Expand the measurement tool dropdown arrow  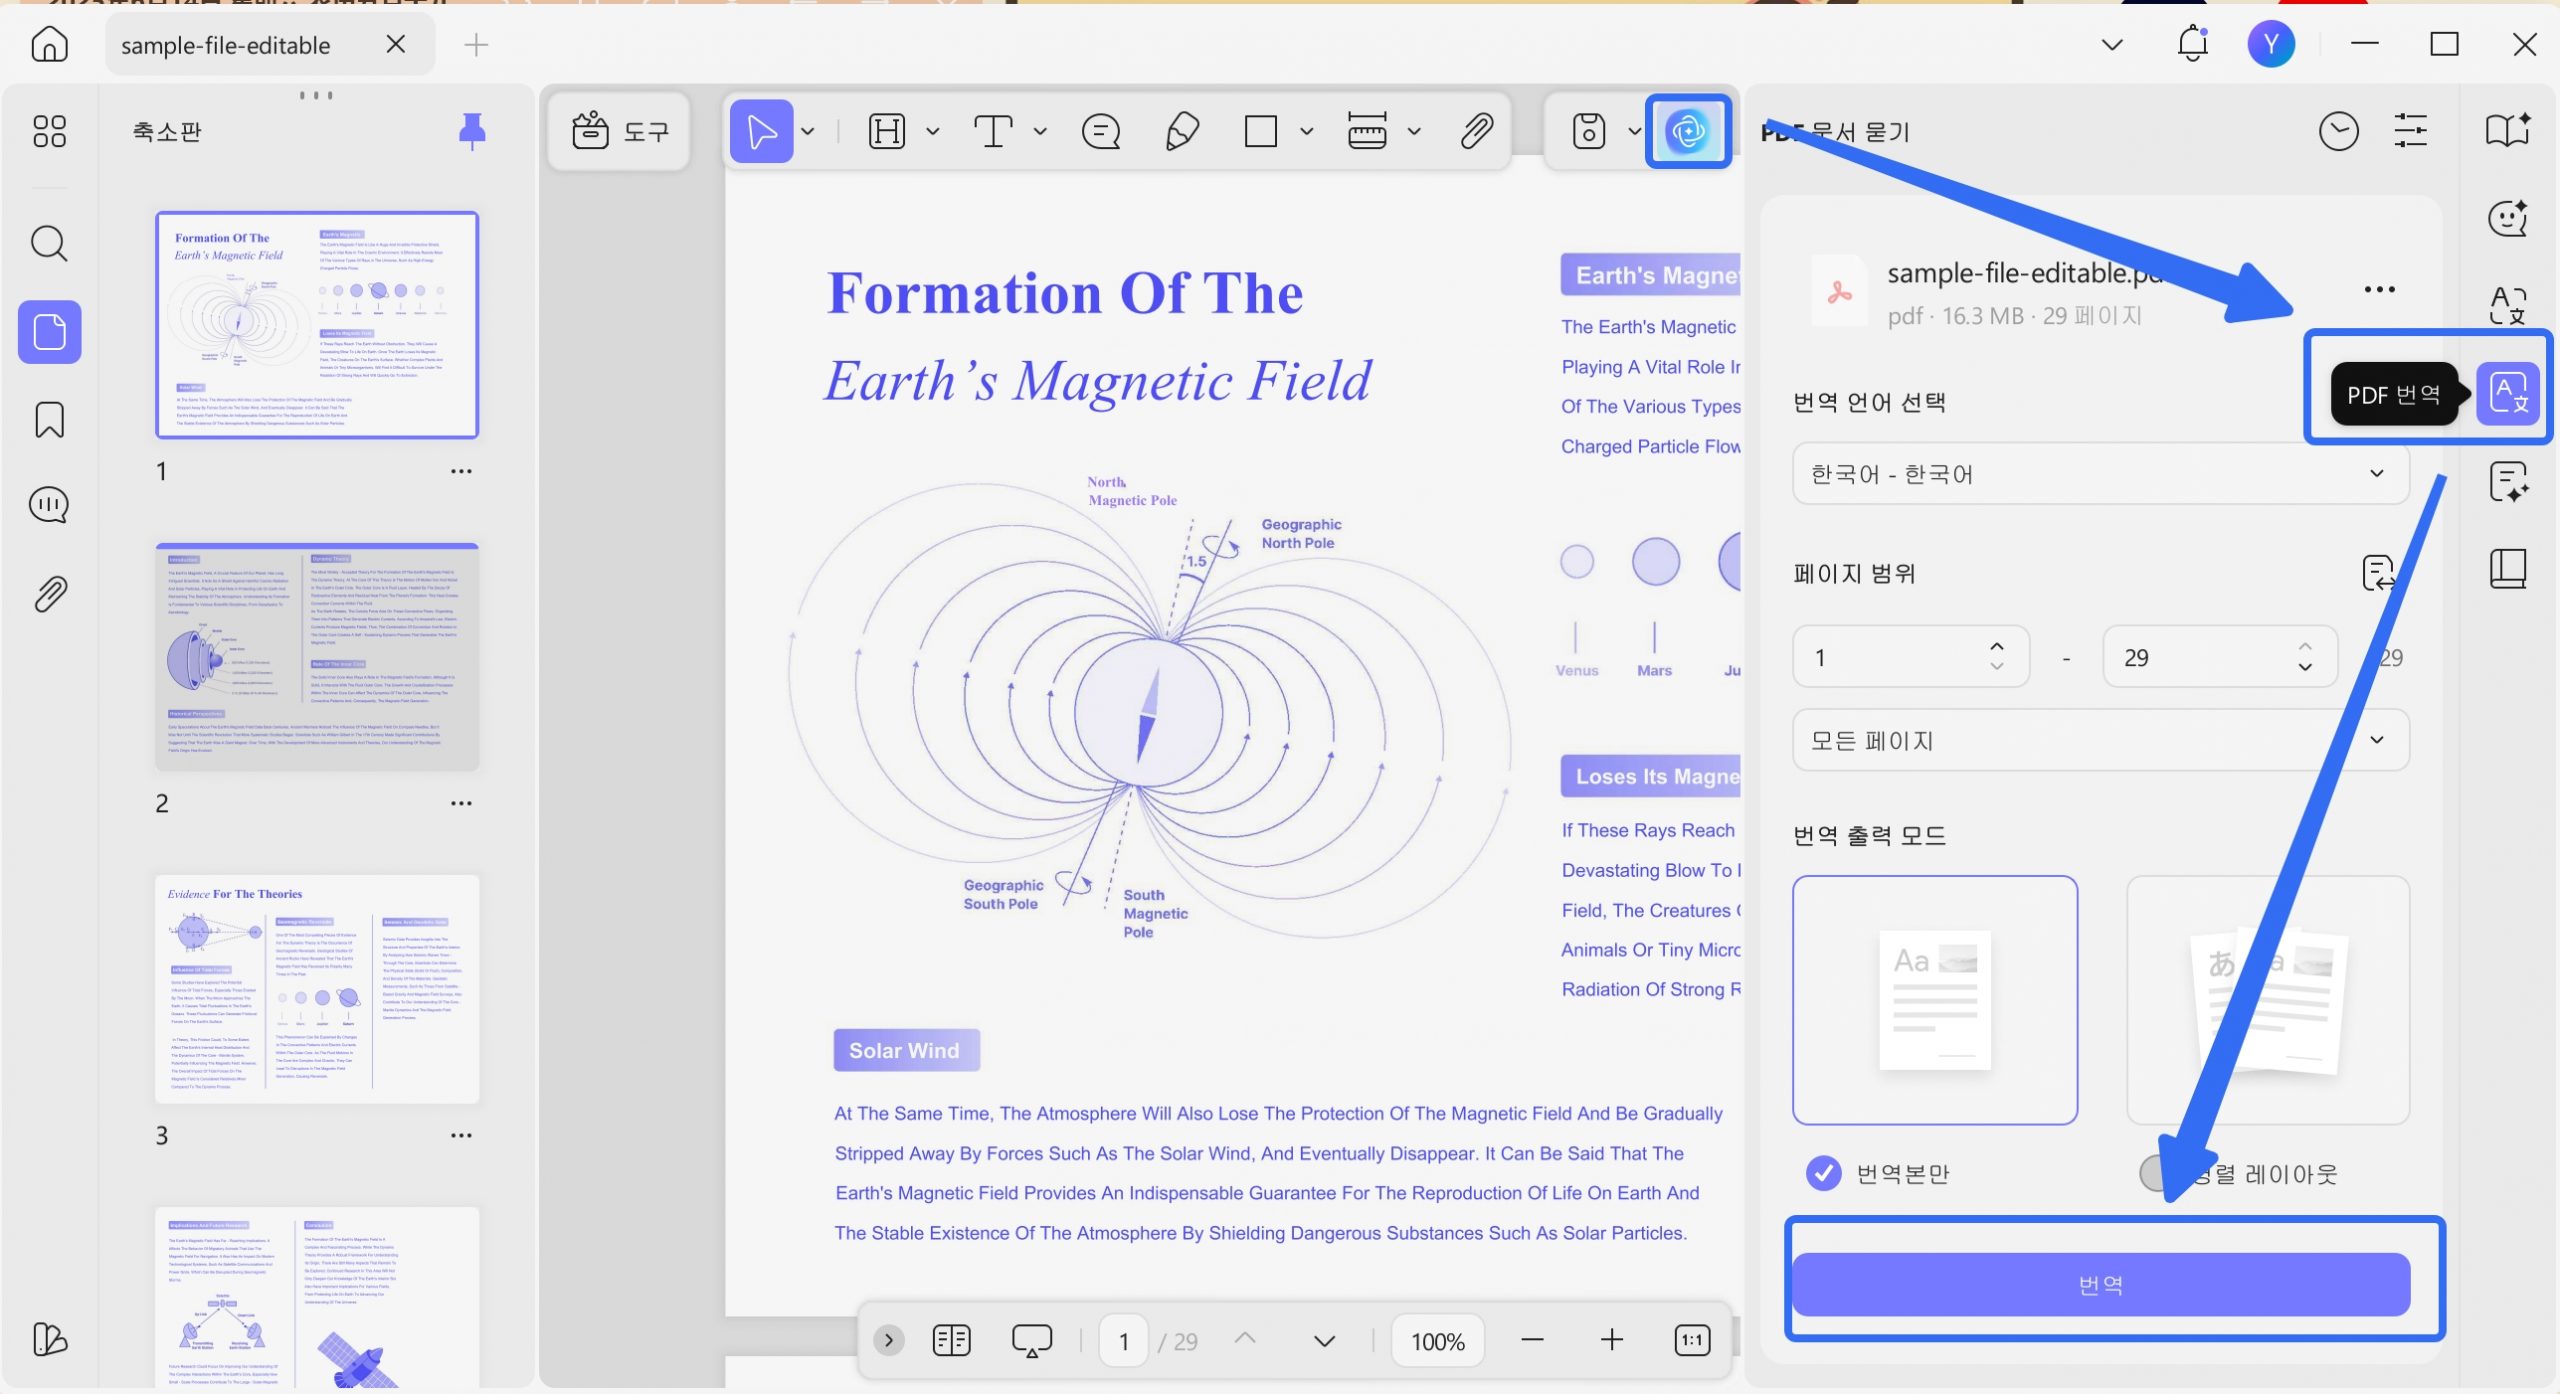(x=1414, y=131)
